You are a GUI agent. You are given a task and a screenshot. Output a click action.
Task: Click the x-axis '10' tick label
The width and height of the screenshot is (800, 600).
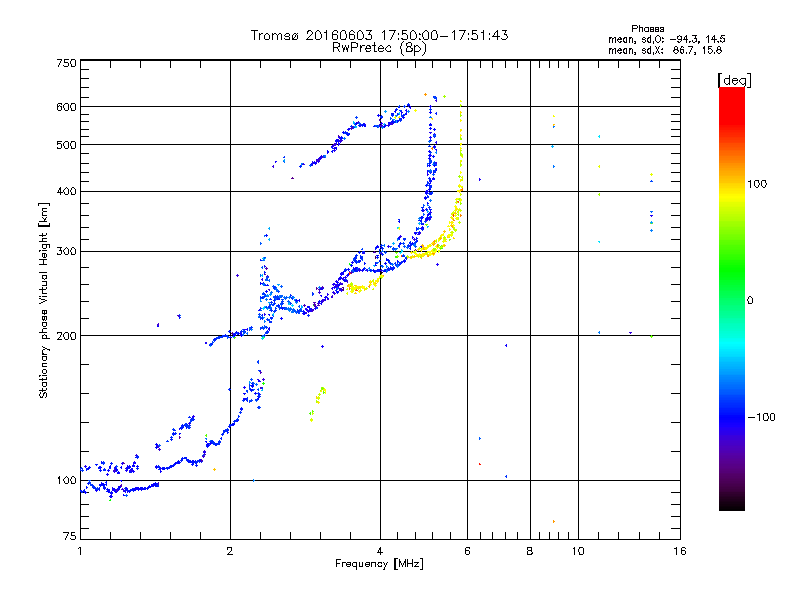click(x=578, y=551)
